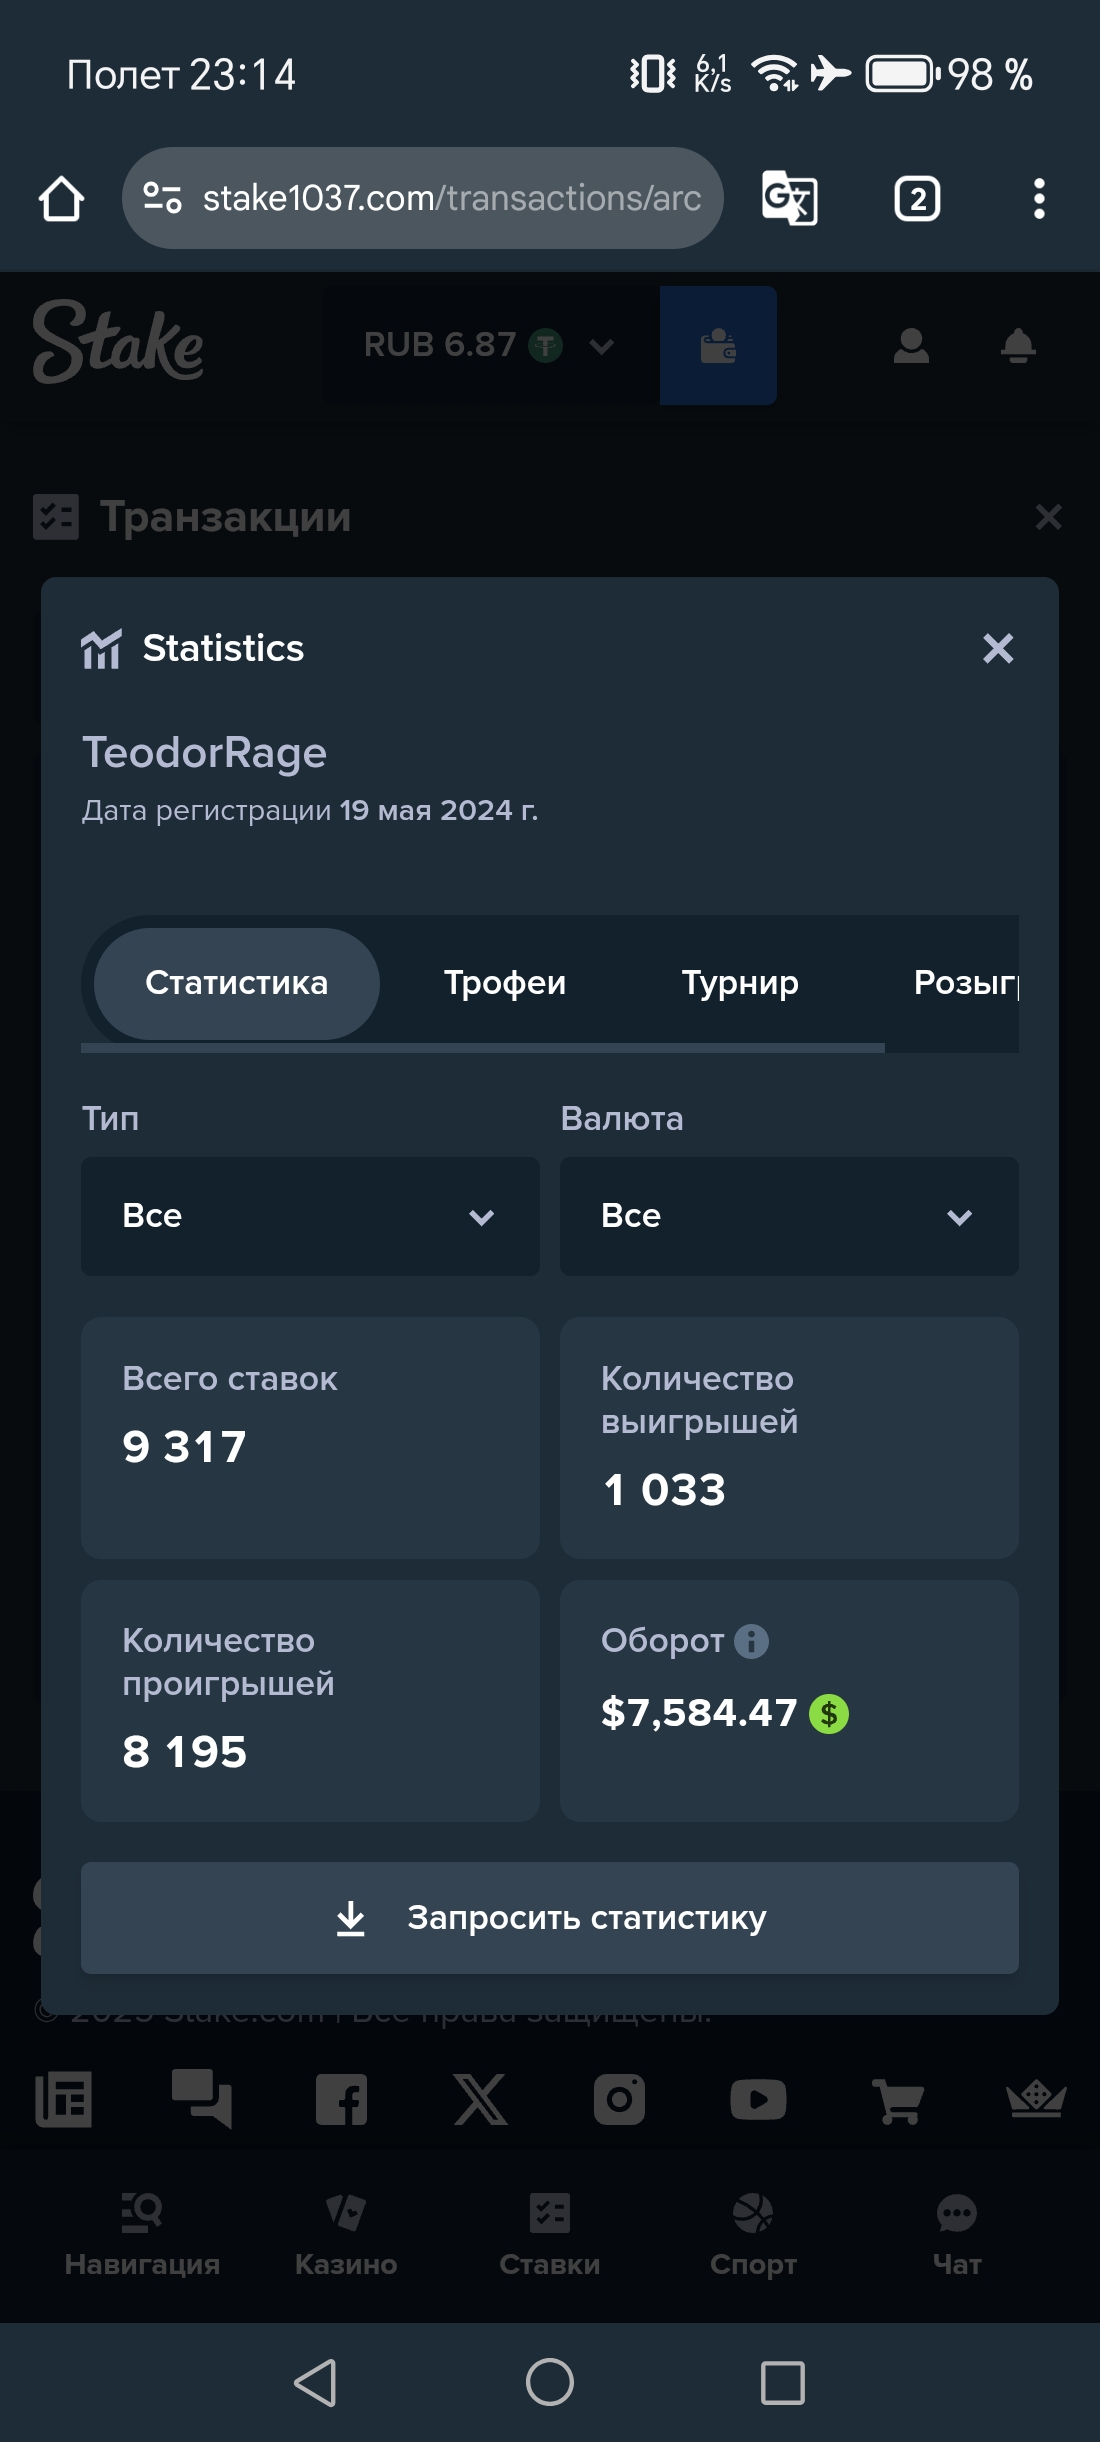
Task: Tap the info icon next to Оборот
Action: pos(751,1641)
